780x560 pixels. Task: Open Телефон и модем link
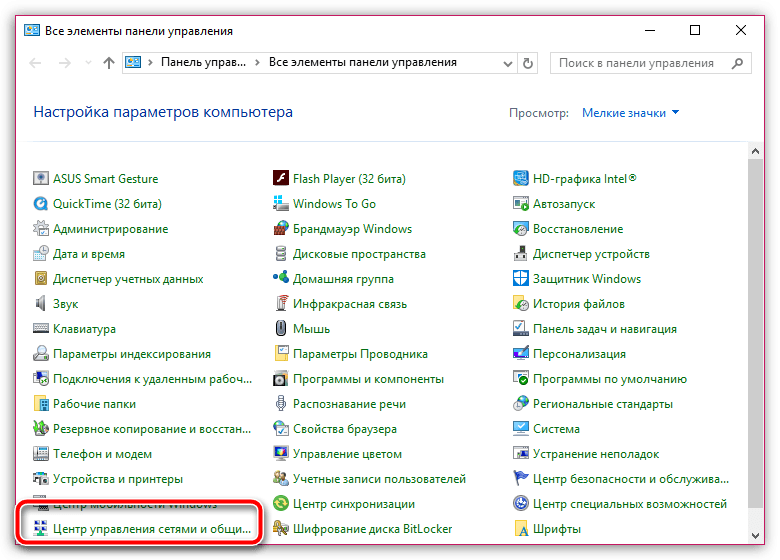(102, 454)
